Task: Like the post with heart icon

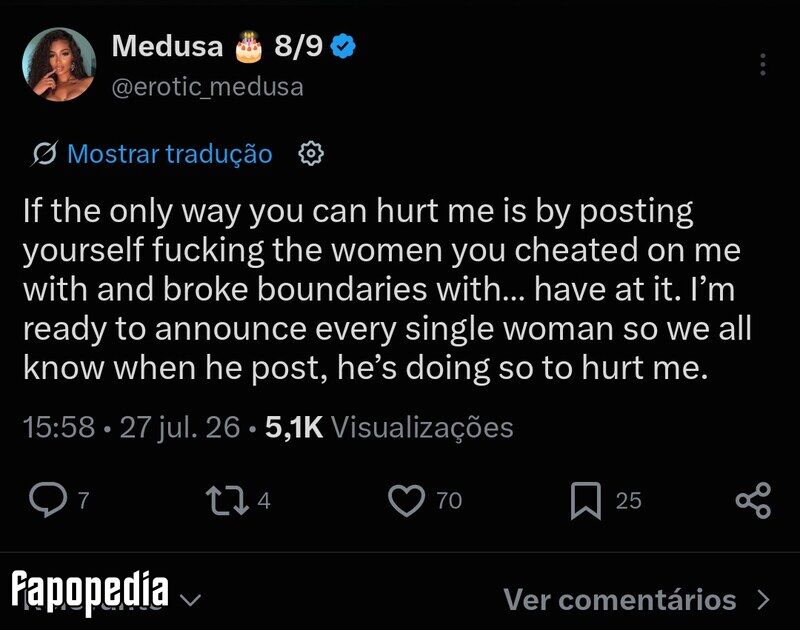Action: (407, 500)
